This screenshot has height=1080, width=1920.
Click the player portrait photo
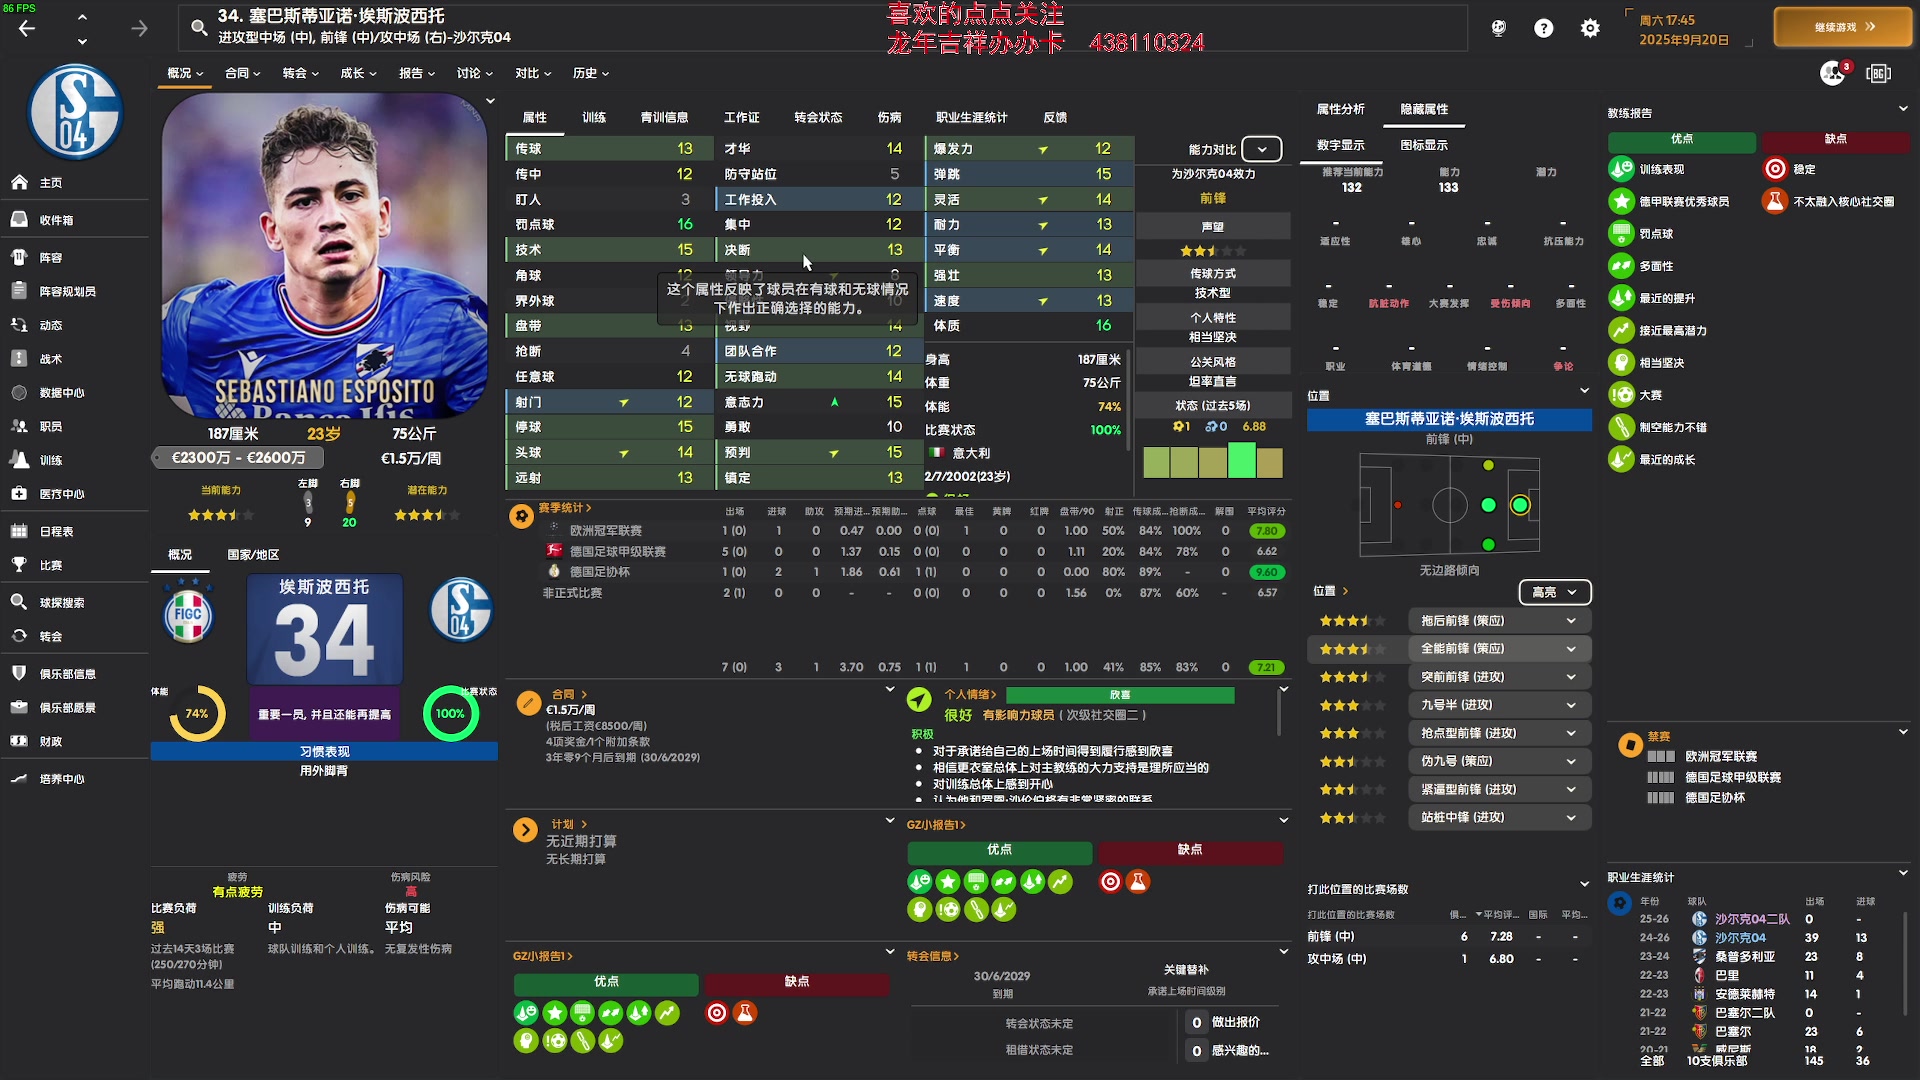(x=323, y=255)
